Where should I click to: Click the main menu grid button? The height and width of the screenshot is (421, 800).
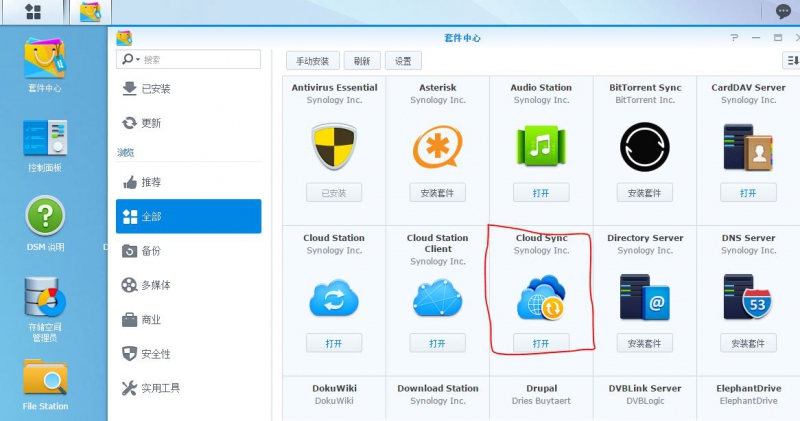(x=33, y=12)
